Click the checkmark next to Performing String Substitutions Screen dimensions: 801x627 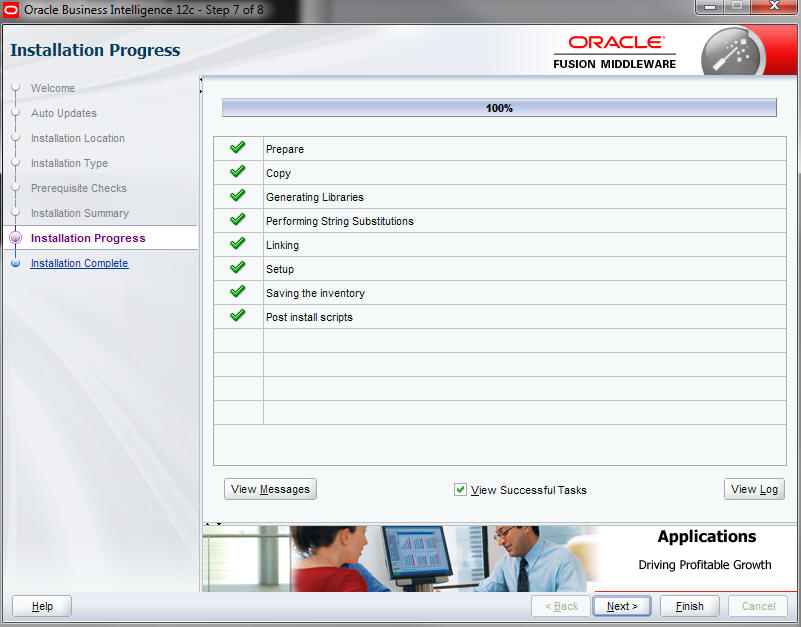pyautogui.click(x=238, y=220)
